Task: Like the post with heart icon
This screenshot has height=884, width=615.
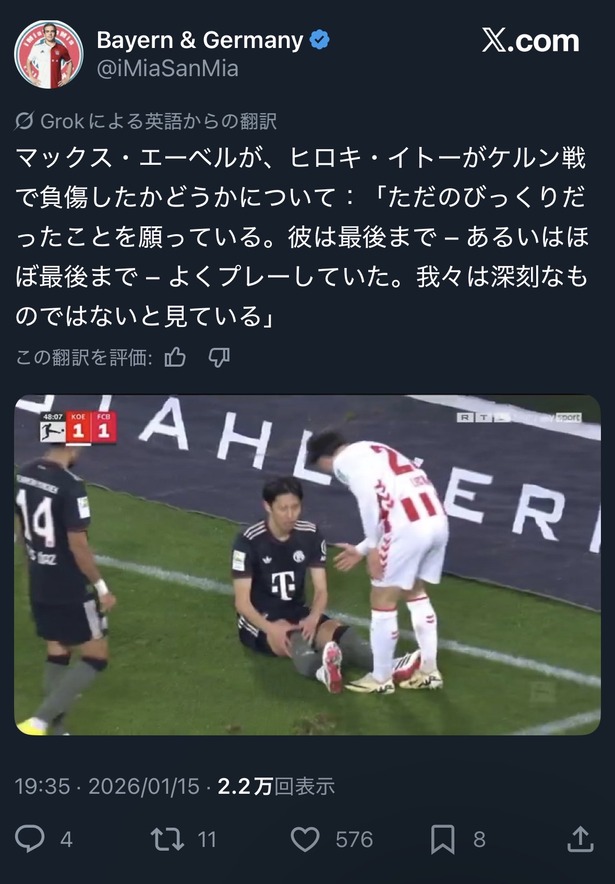Action: click(305, 839)
